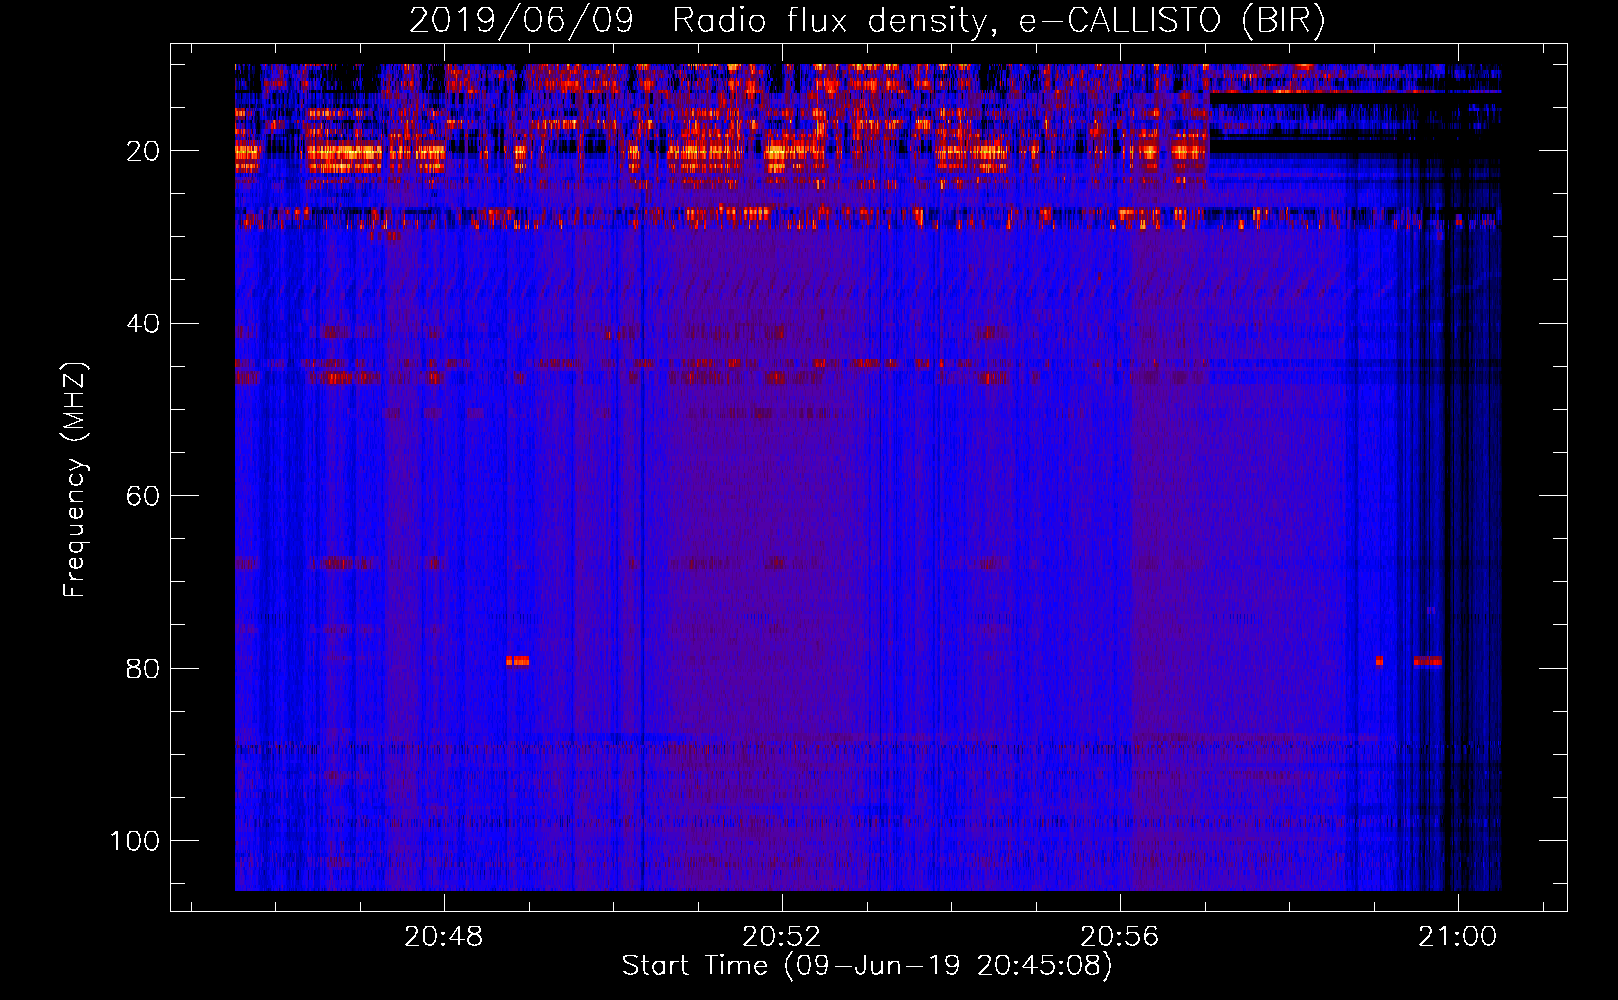The height and width of the screenshot is (1000, 1618).
Task: Click the 'Start Time (09-Jun-19 20:45:08)' label
Action: click(x=867, y=966)
